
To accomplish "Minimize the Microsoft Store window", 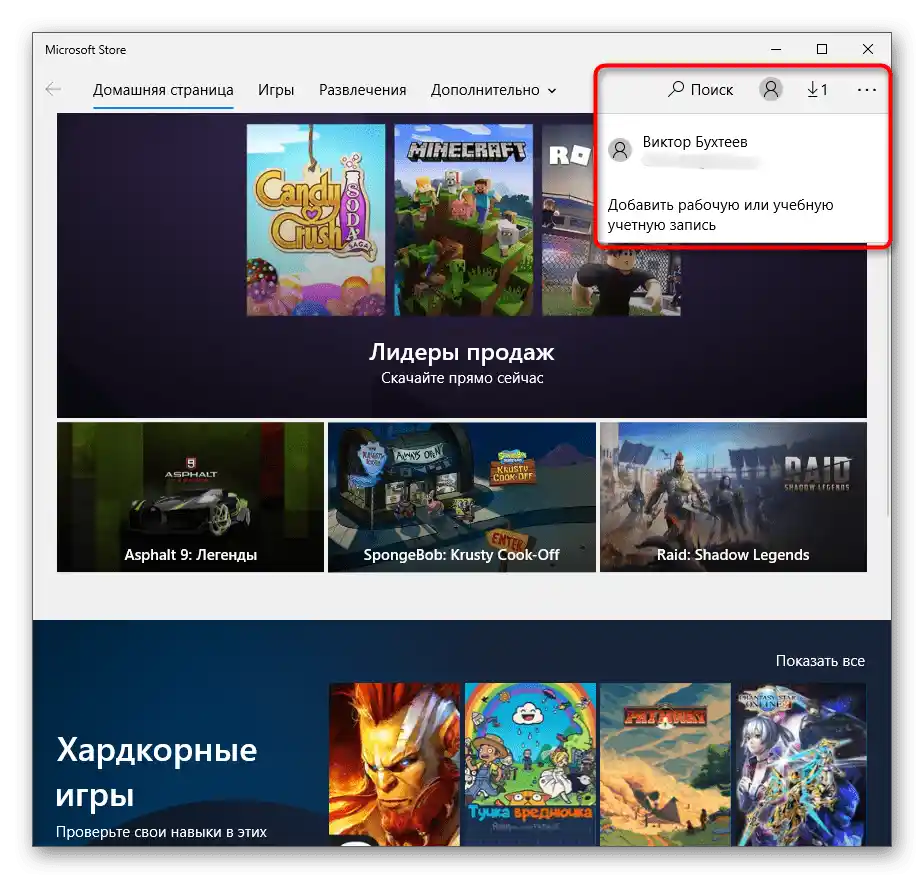I will click(776, 49).
